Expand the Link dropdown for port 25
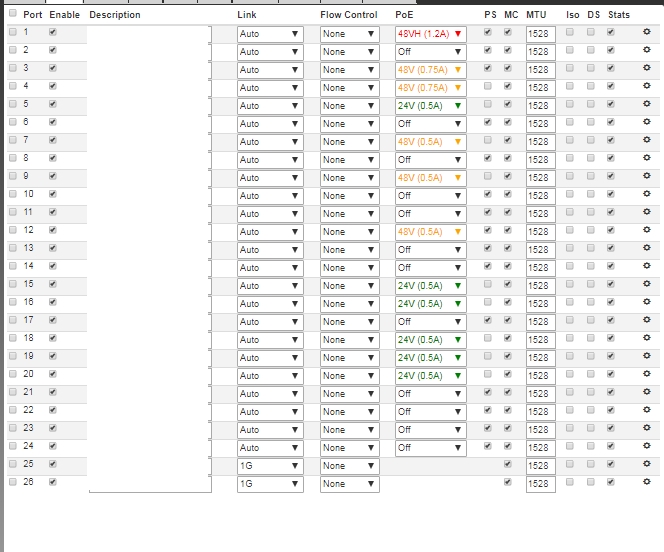 click(x=270, y=465)
